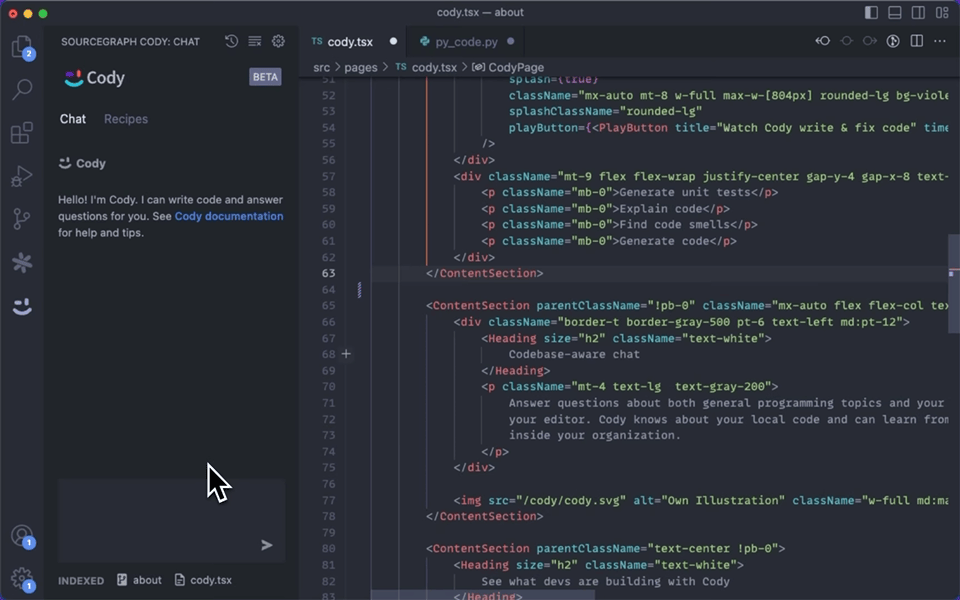The image size is (960, 600).
Task: Open the Split Editor icon
Action: click(x=916, y=41)
